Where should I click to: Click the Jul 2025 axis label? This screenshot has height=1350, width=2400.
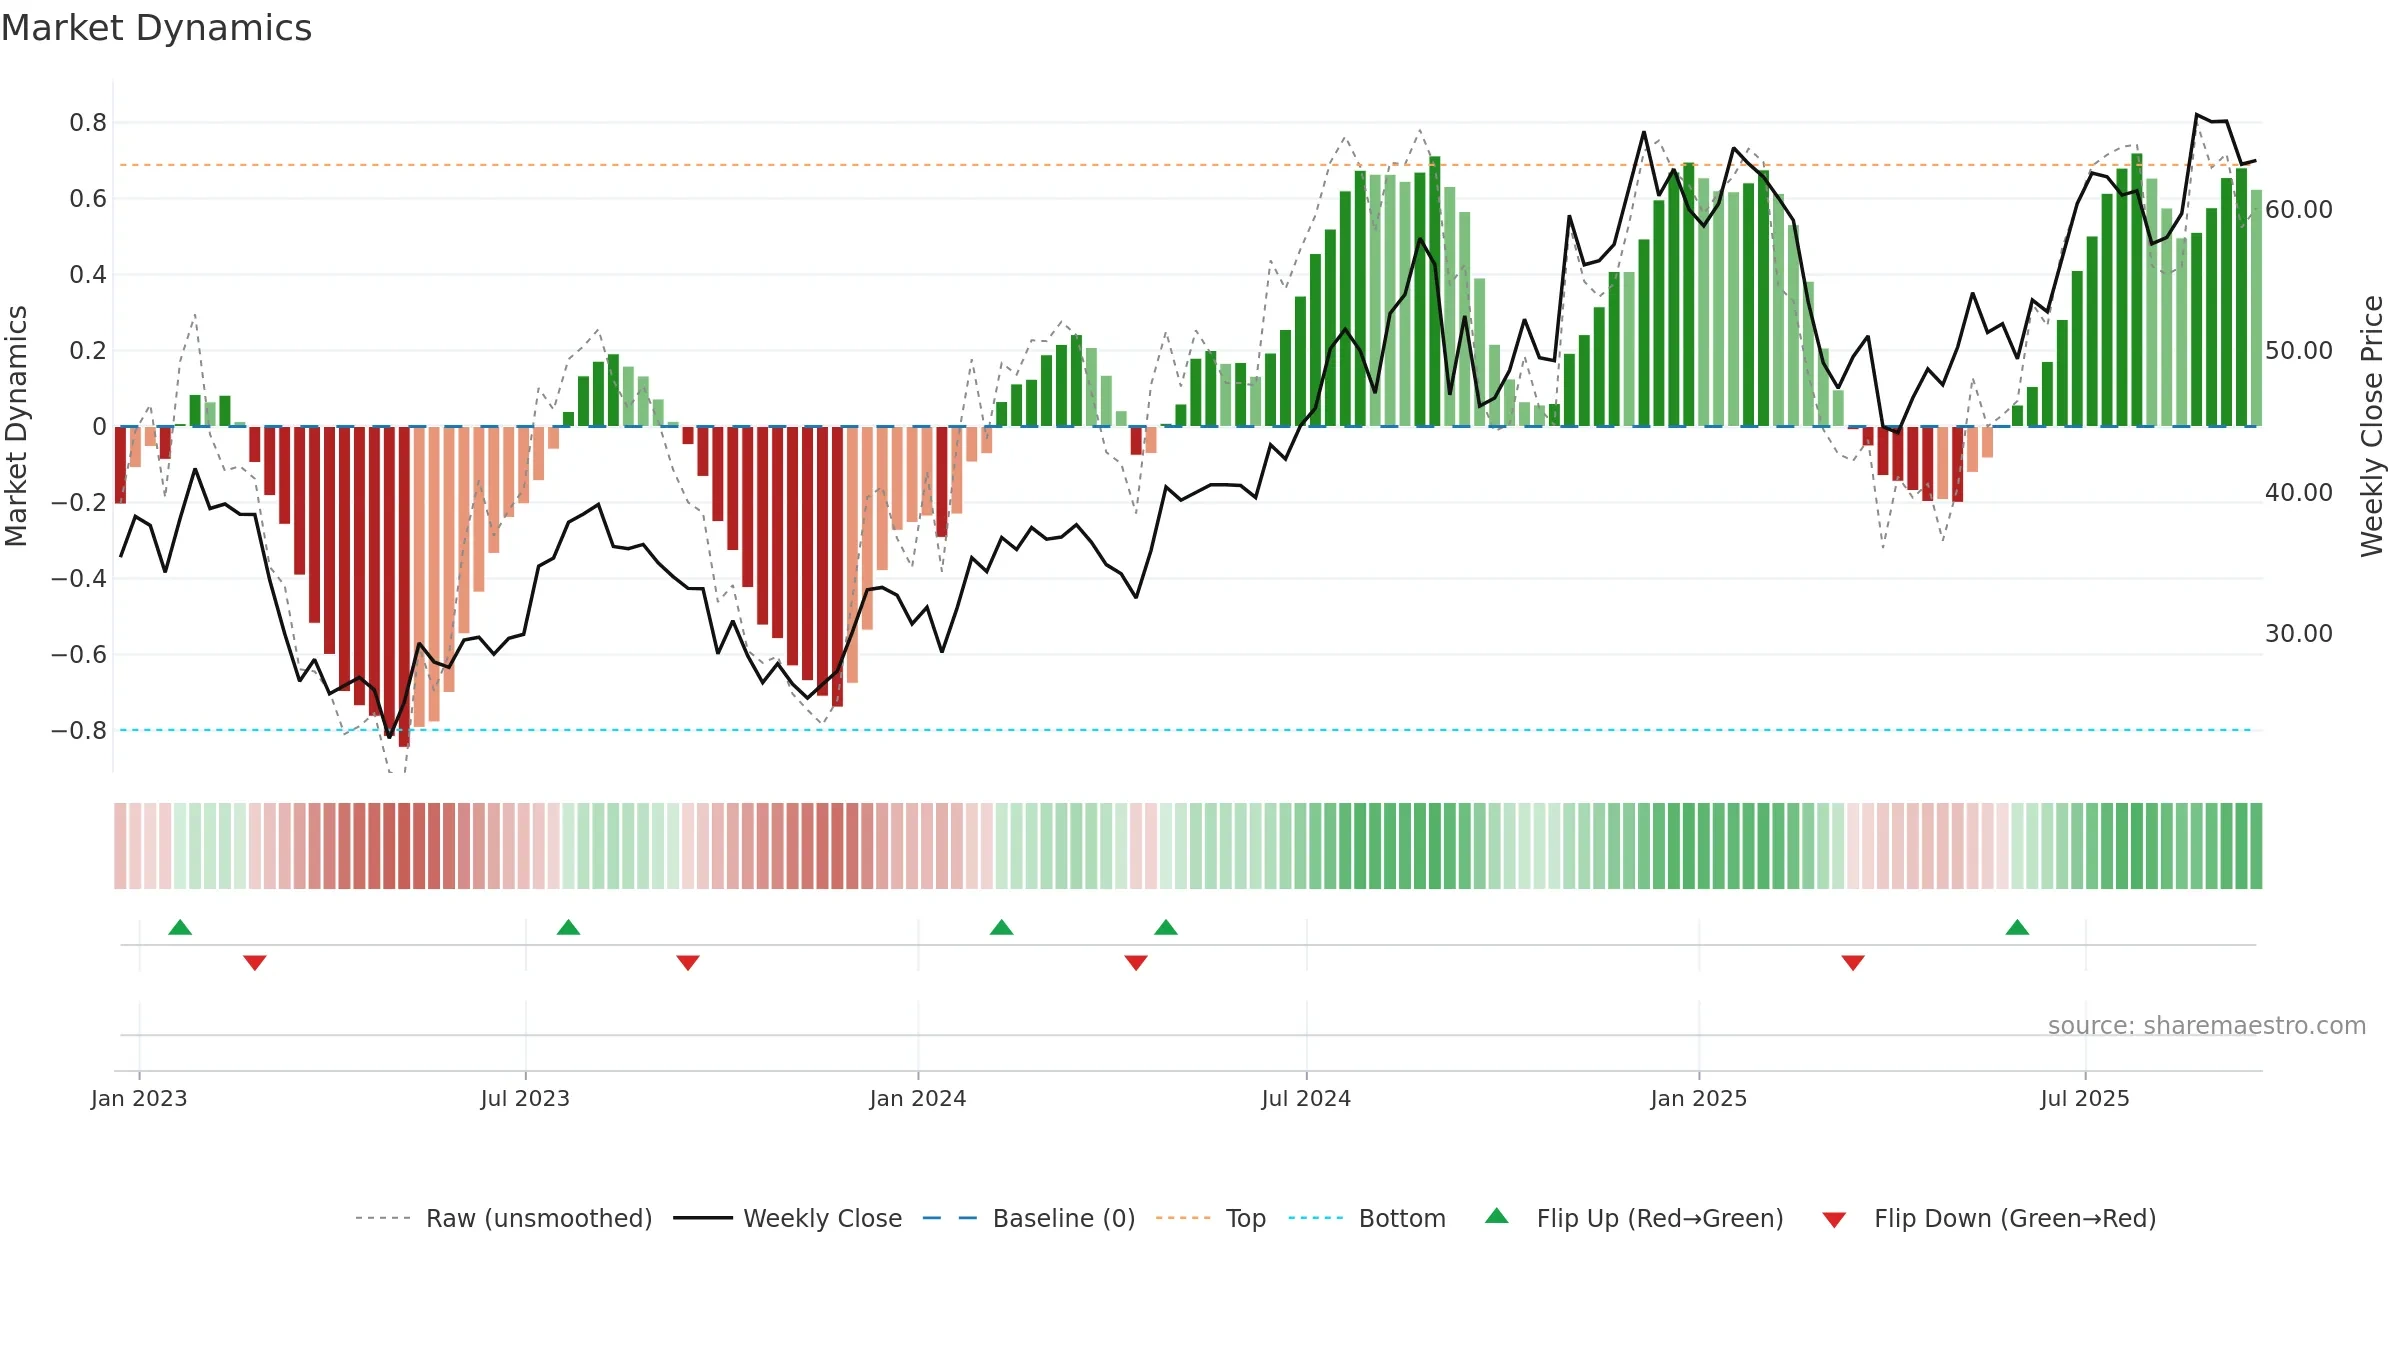[2085, 1098]
